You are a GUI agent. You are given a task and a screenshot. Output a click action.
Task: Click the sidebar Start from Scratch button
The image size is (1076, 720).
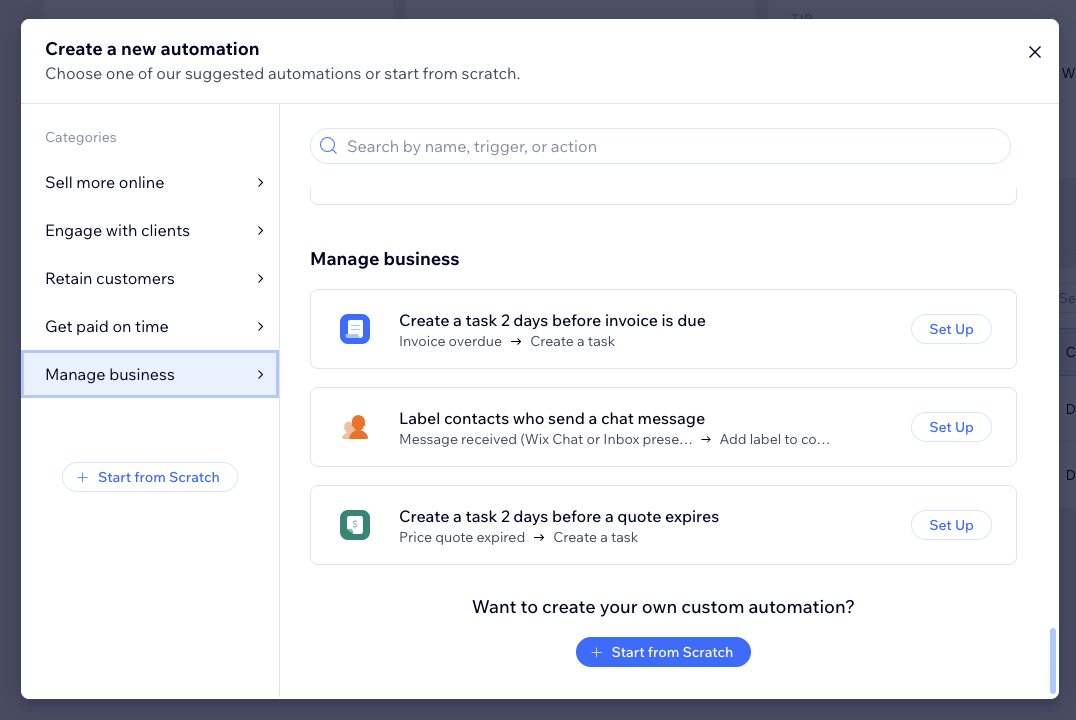[x=150, y=477]
